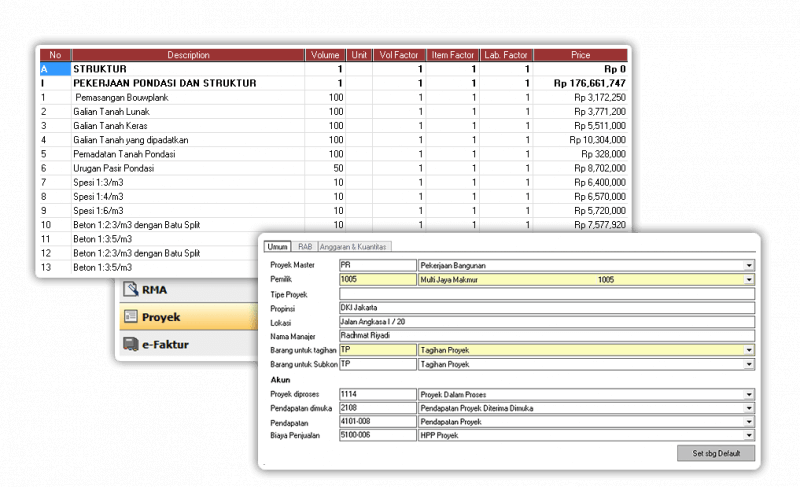Open the Biaya Penjualan dropdown
The height and width of the screenshot is (487, 800).
(x=749, y=436)
